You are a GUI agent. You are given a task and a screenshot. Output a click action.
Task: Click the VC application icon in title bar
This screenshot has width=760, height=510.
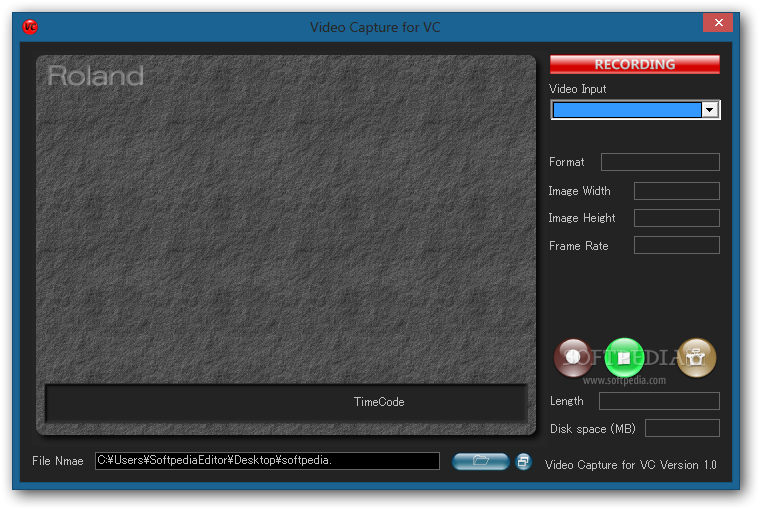pos(30,27)
